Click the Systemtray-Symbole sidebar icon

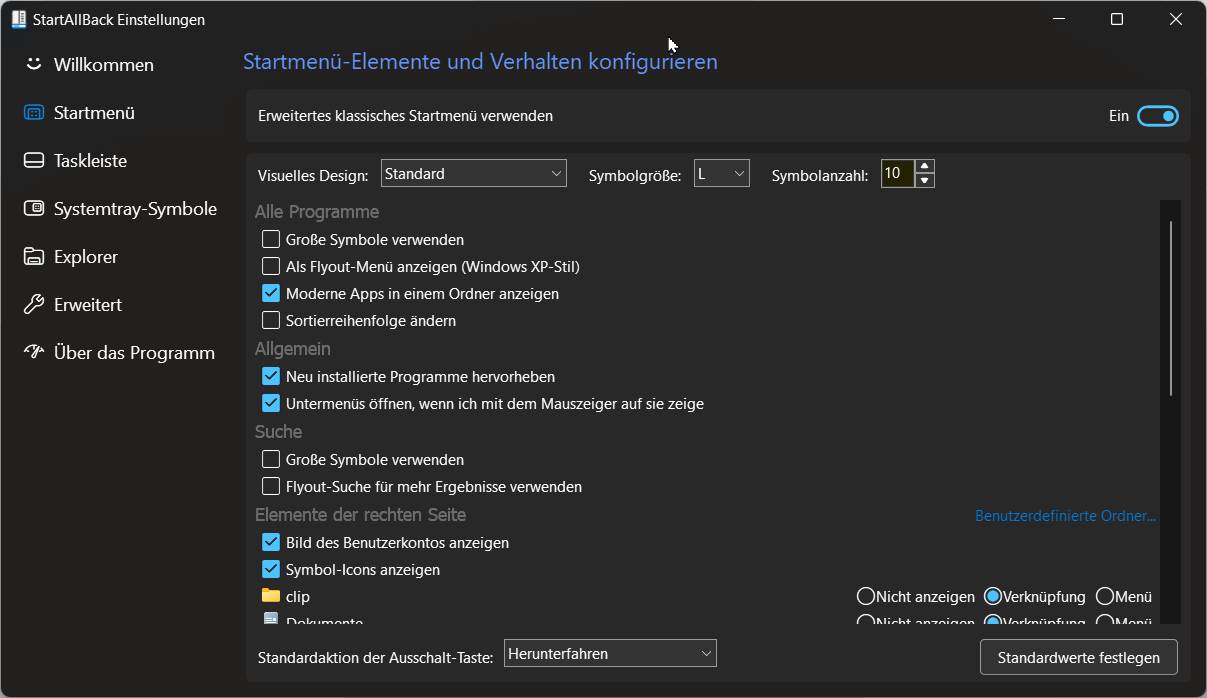click(x=34, y=209)
